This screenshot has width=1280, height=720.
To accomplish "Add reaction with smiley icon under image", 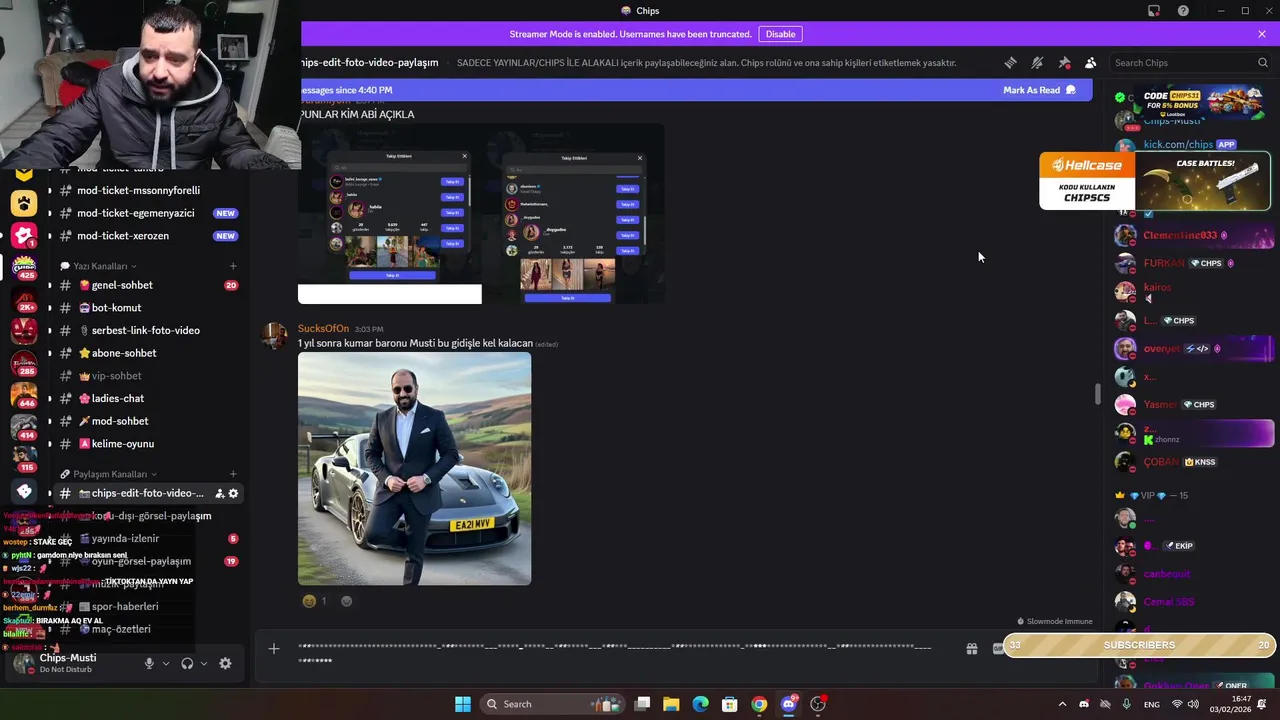I will 347,601.
